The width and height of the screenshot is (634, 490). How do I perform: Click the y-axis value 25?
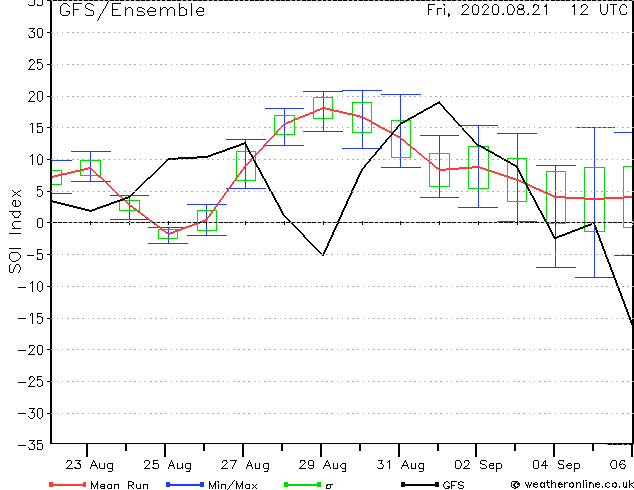point(36,65)
